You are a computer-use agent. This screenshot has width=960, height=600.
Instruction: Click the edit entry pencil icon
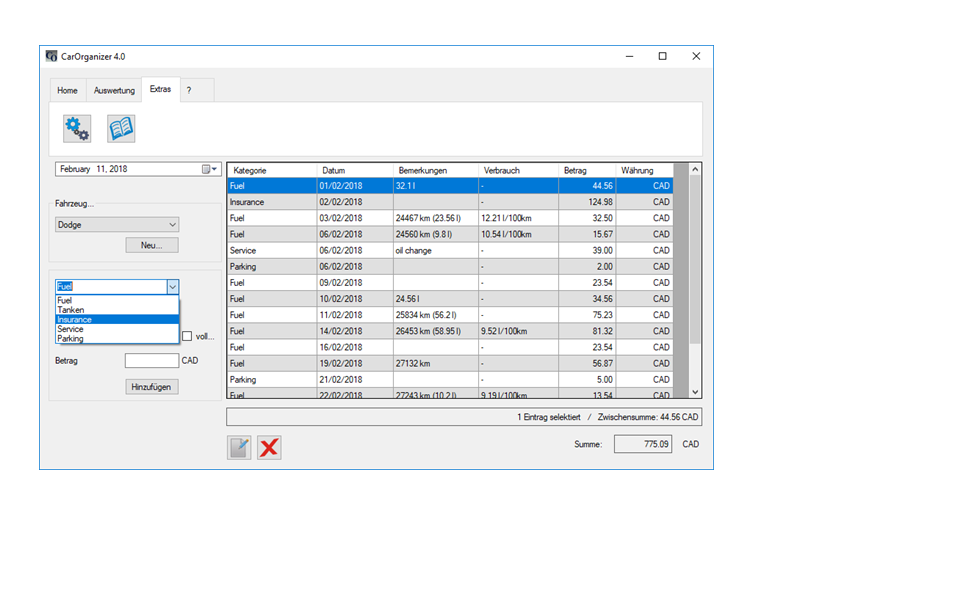pyautogui.click(x=239, y=447)
